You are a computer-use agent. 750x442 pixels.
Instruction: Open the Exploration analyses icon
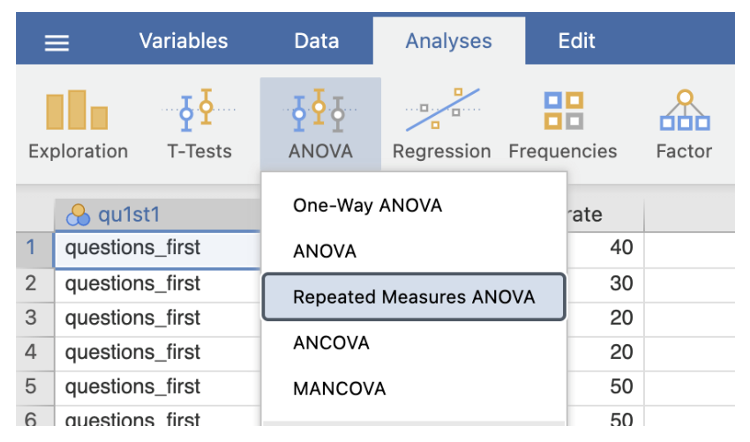click(x=78, y=124)
